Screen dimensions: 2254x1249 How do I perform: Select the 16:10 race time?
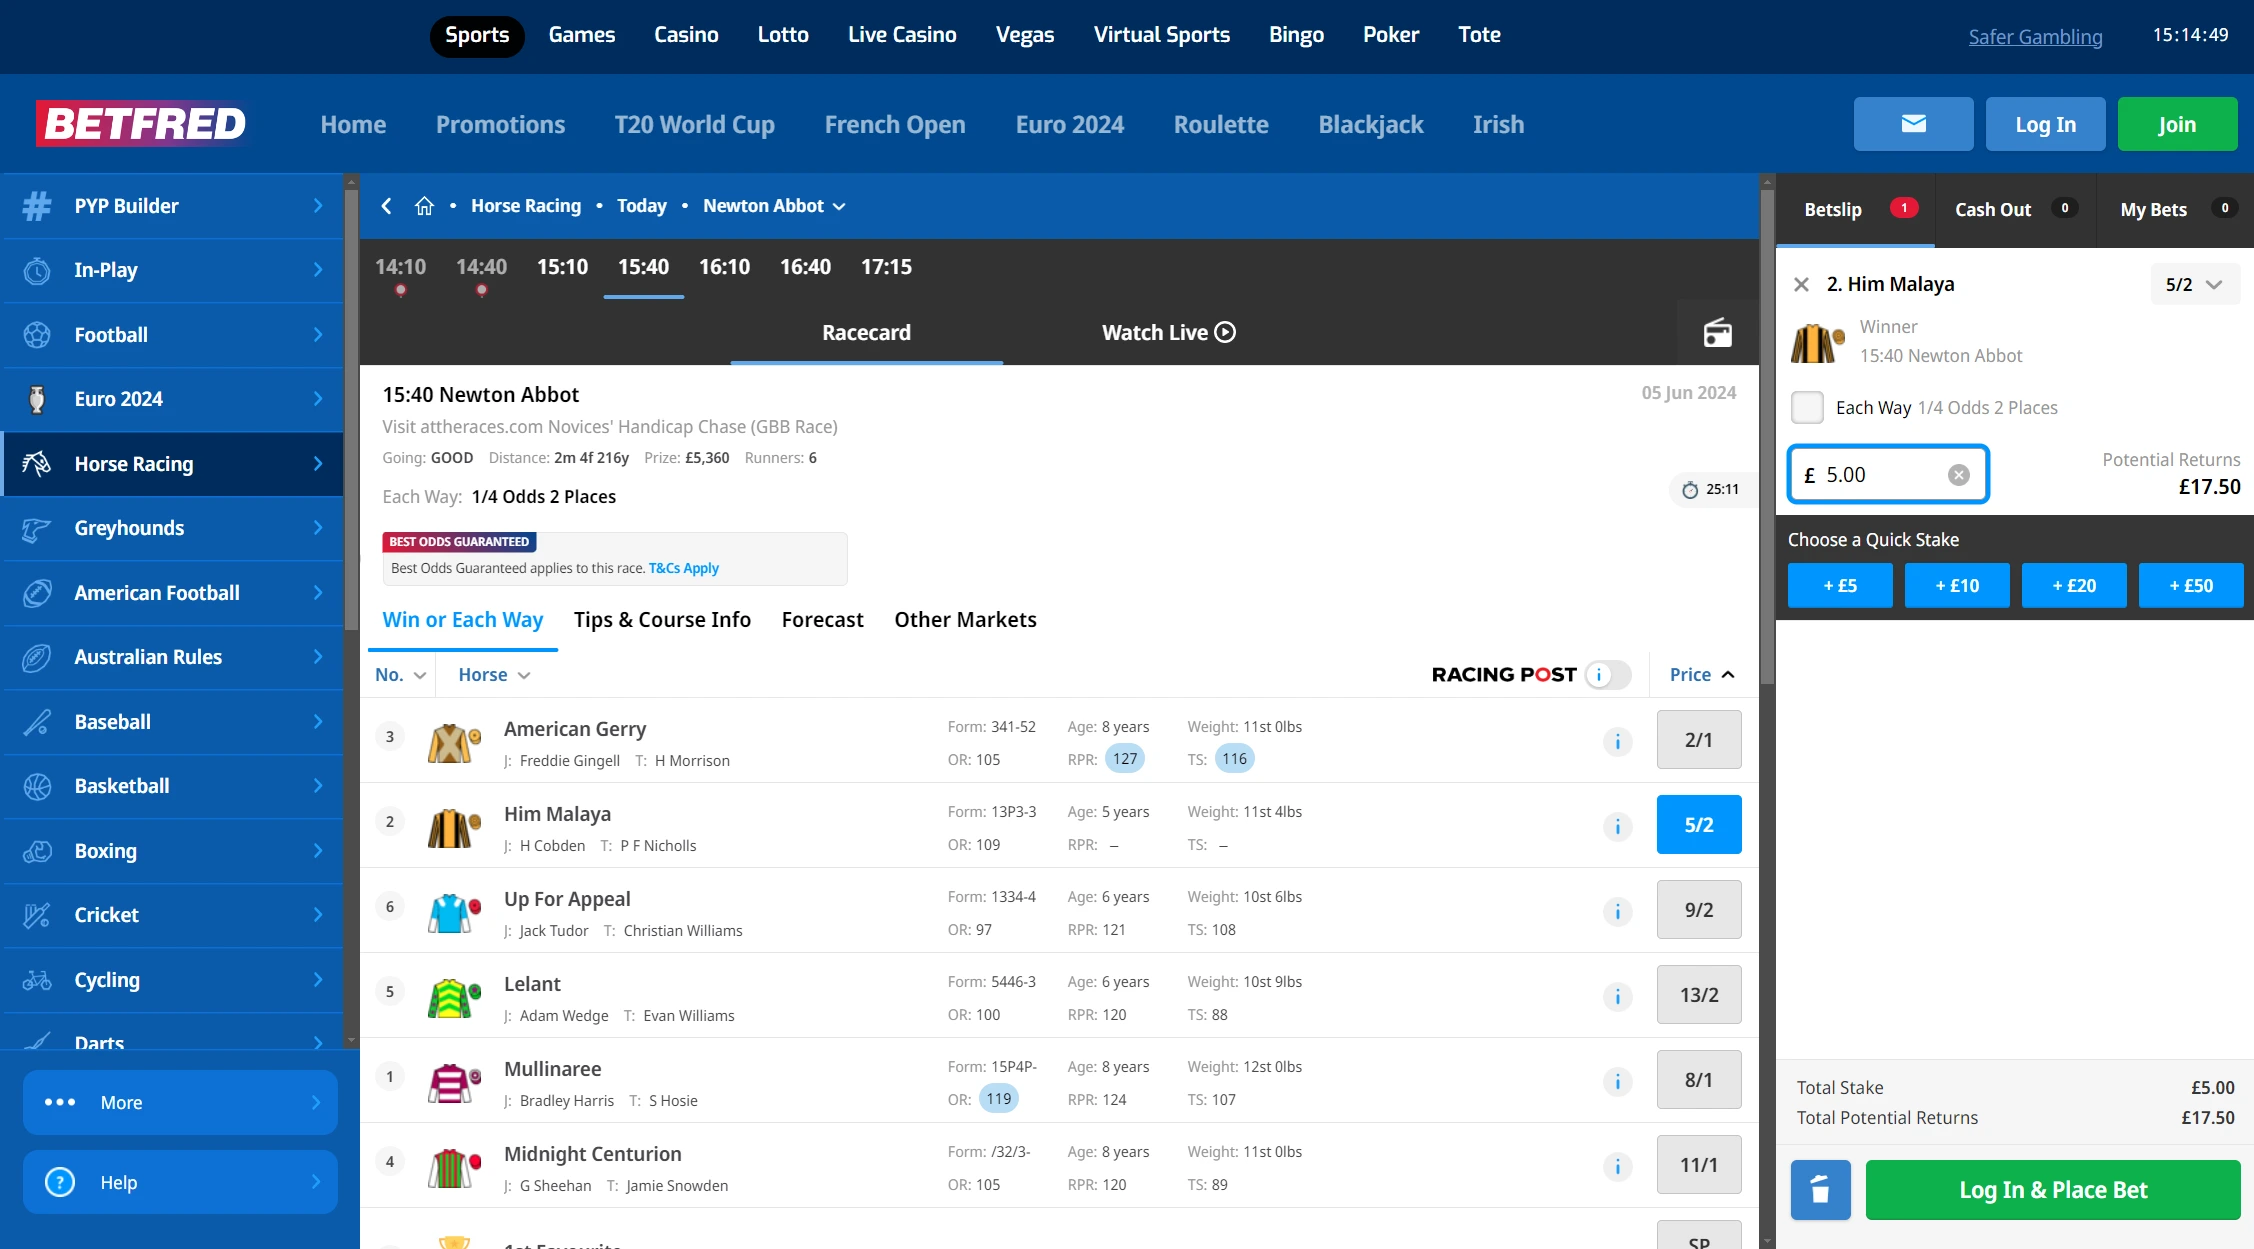click(x=724, y=267)
